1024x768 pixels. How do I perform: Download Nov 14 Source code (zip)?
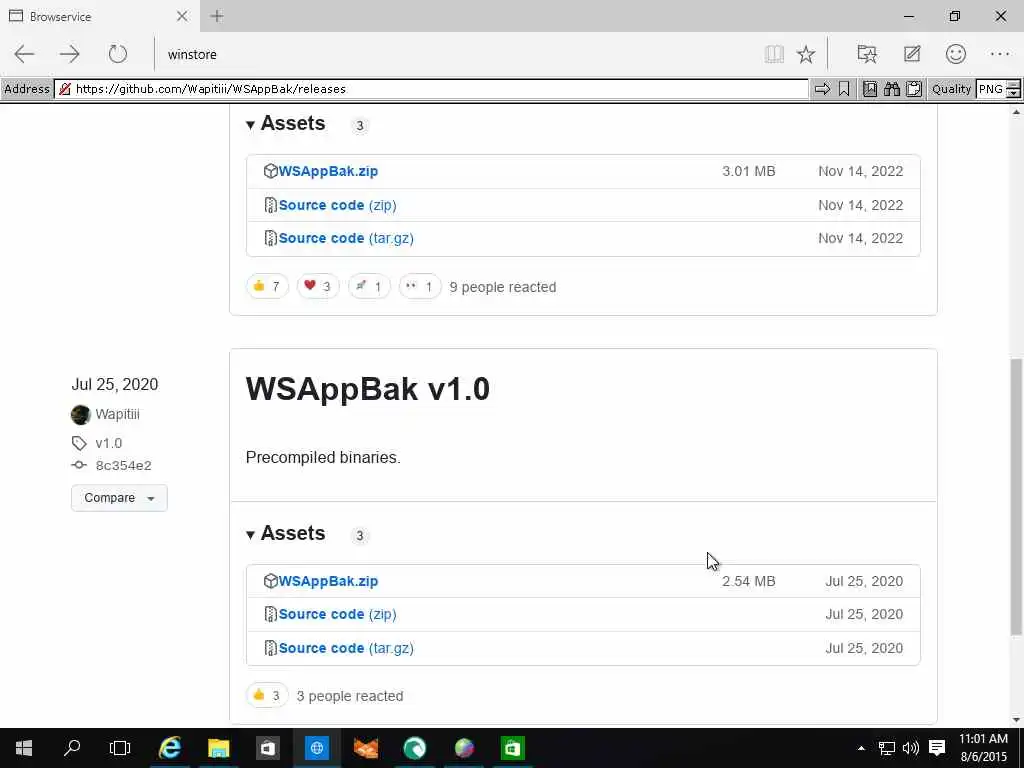[338, 205]
